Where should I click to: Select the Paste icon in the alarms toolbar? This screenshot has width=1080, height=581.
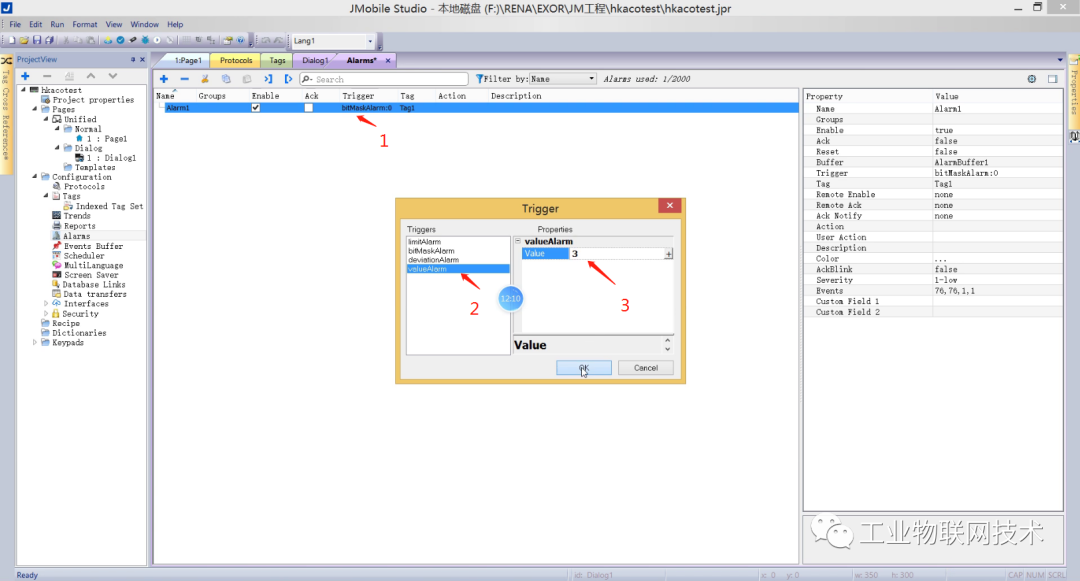[247, 79]
